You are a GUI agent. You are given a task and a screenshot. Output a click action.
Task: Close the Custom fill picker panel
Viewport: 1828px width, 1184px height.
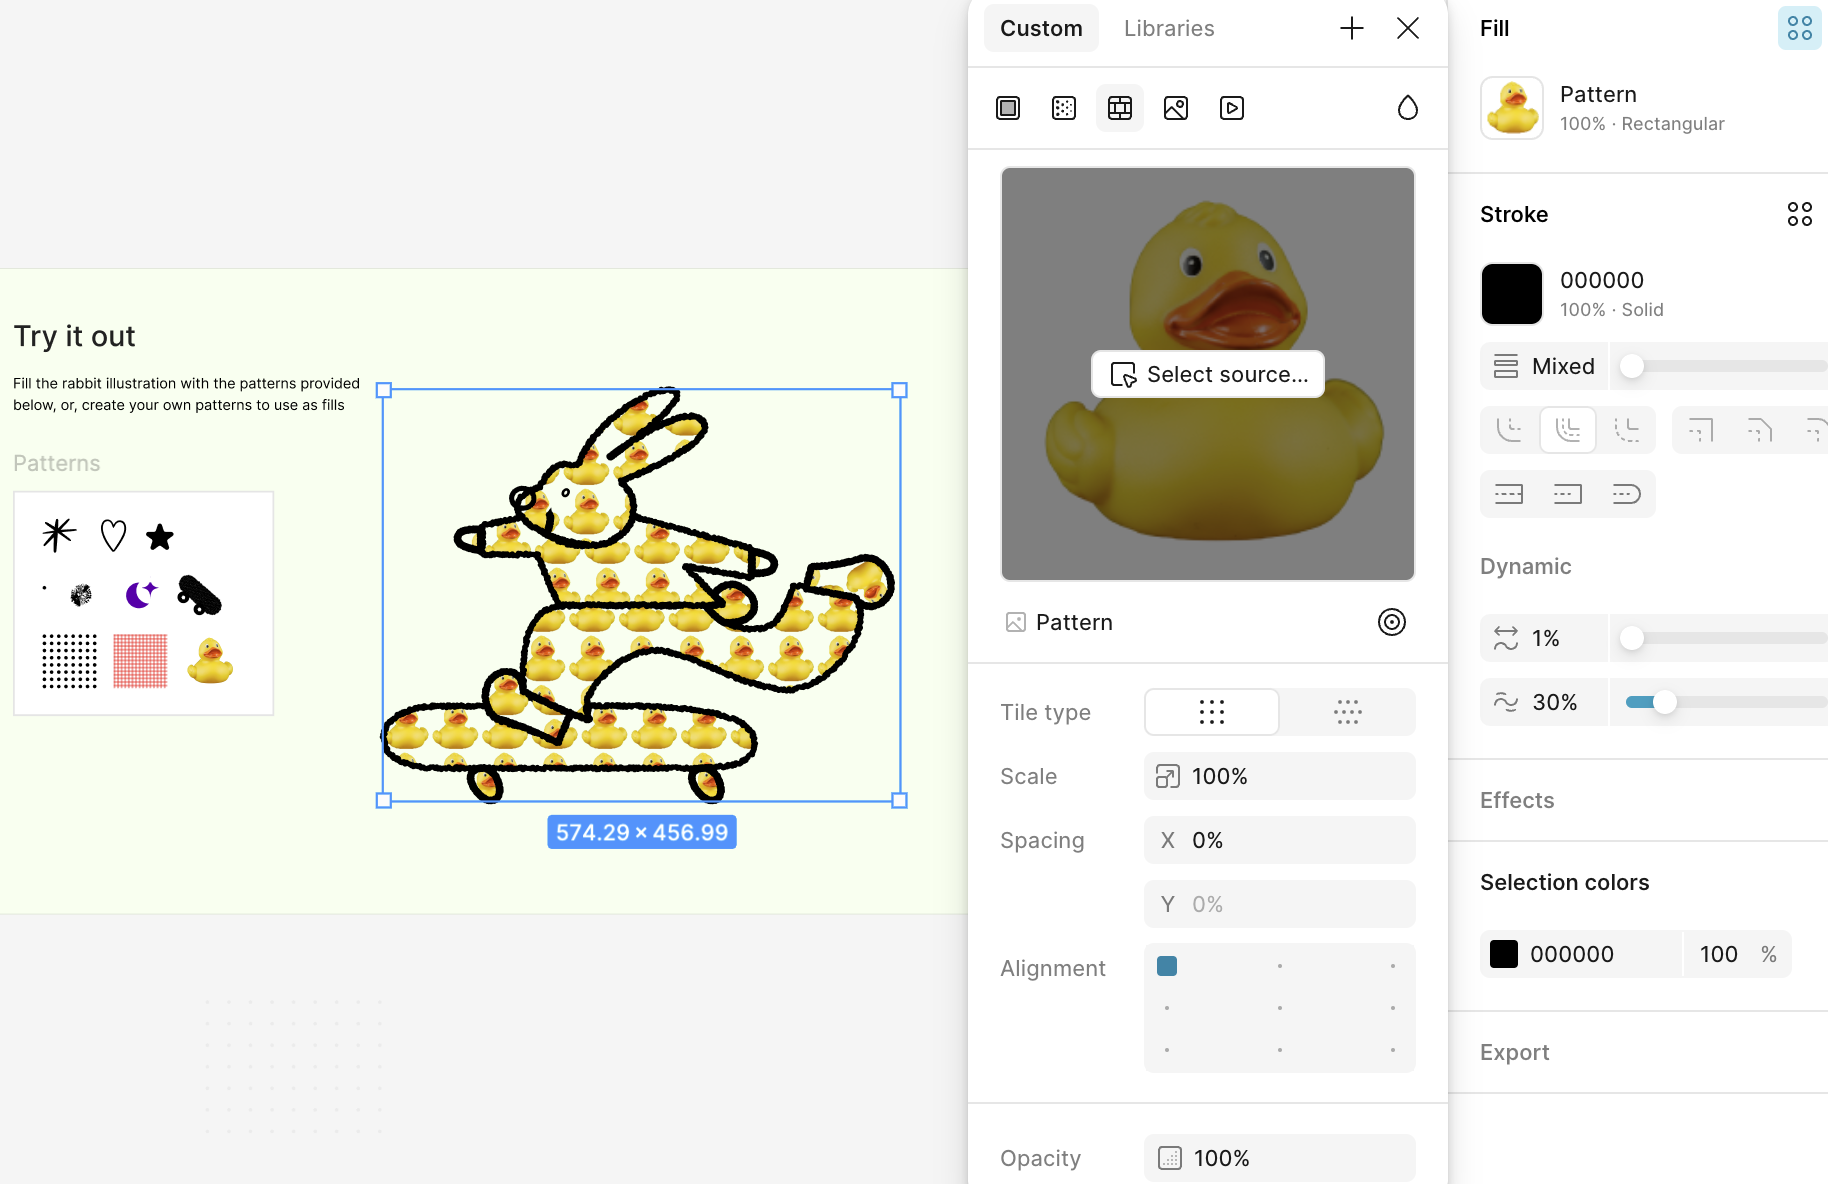[x=1408, y=28]
